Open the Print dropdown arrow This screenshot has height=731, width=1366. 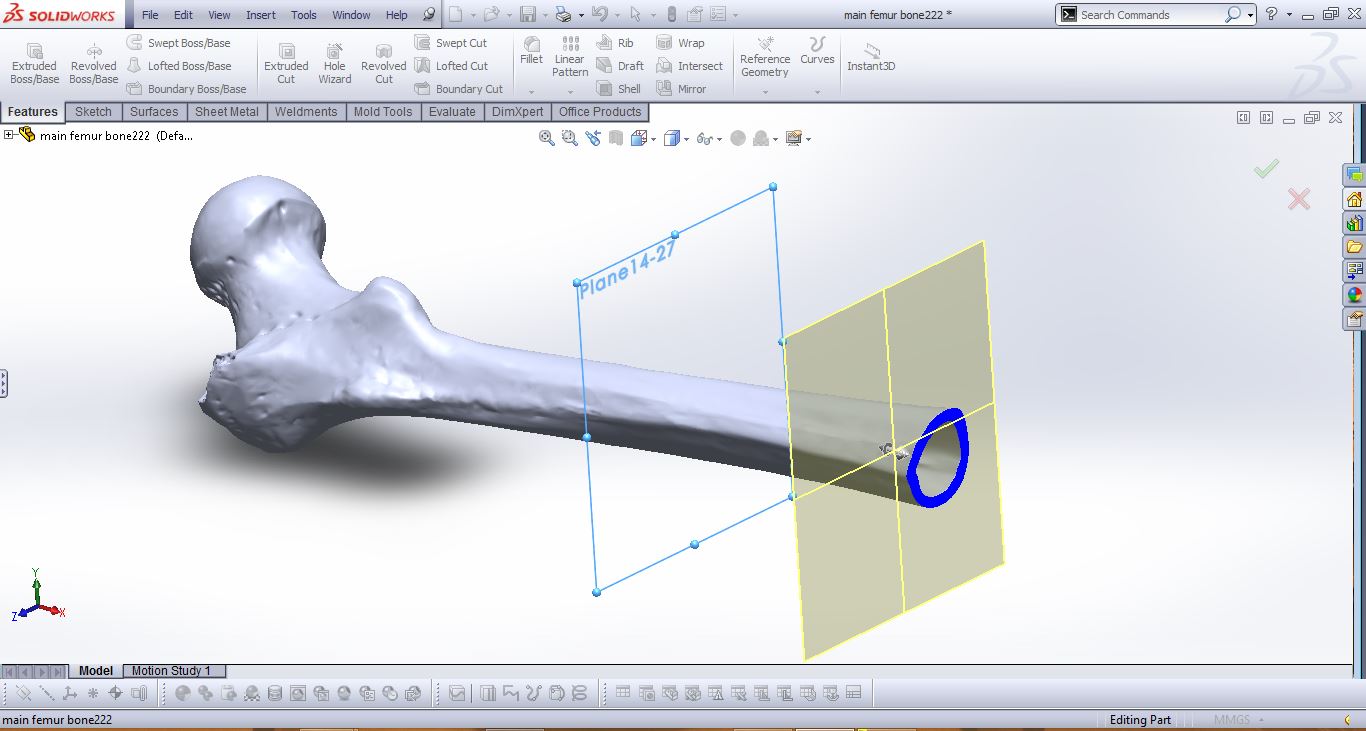point(581,15)
